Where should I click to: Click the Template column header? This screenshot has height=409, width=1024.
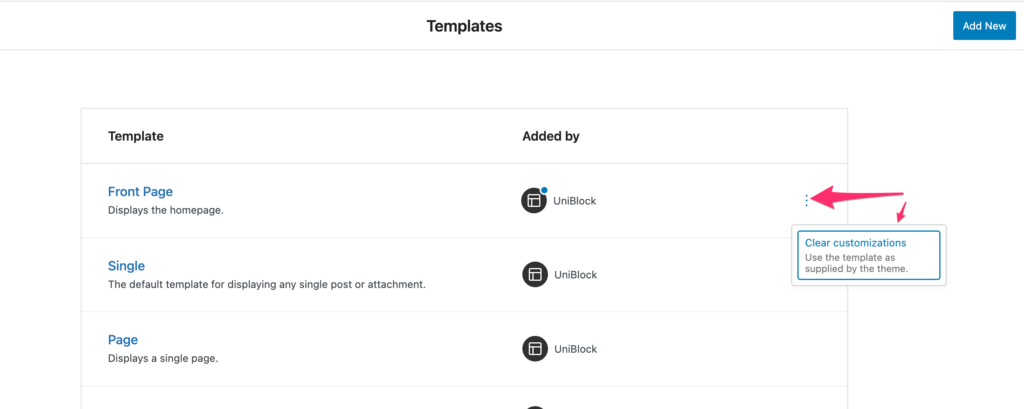pos(136,136)
